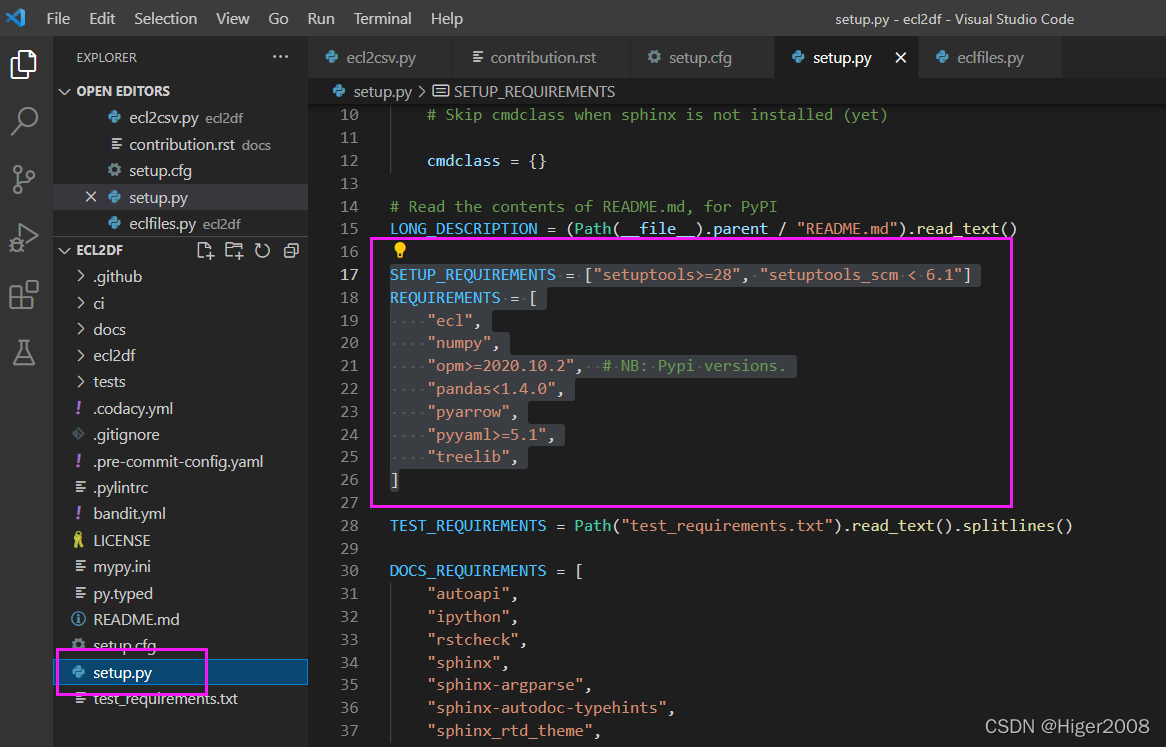Click the TEST_REQUIREMENTS variable name
The width and height of the screenshot is (1166, 747).
[468, 526]
